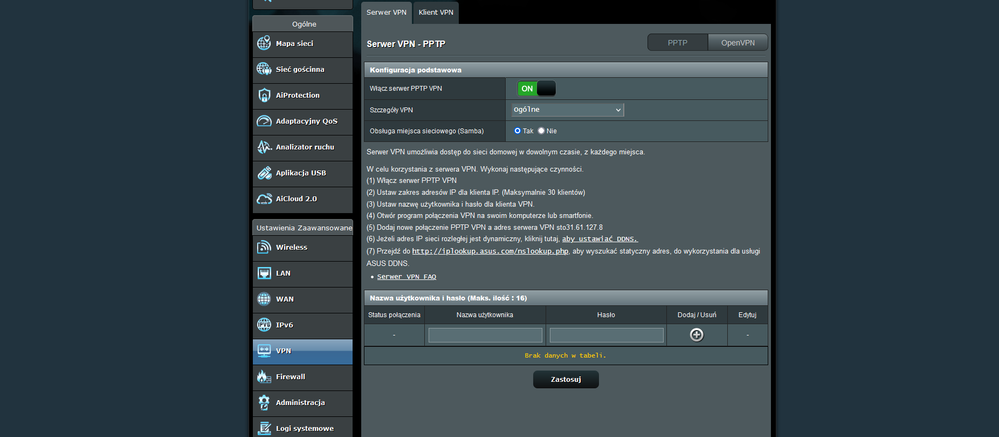The height and width of the screenshot is (437, 999).
Task: Open Analizator ruchu in the sidebar
Action: (x=302, y=147)
